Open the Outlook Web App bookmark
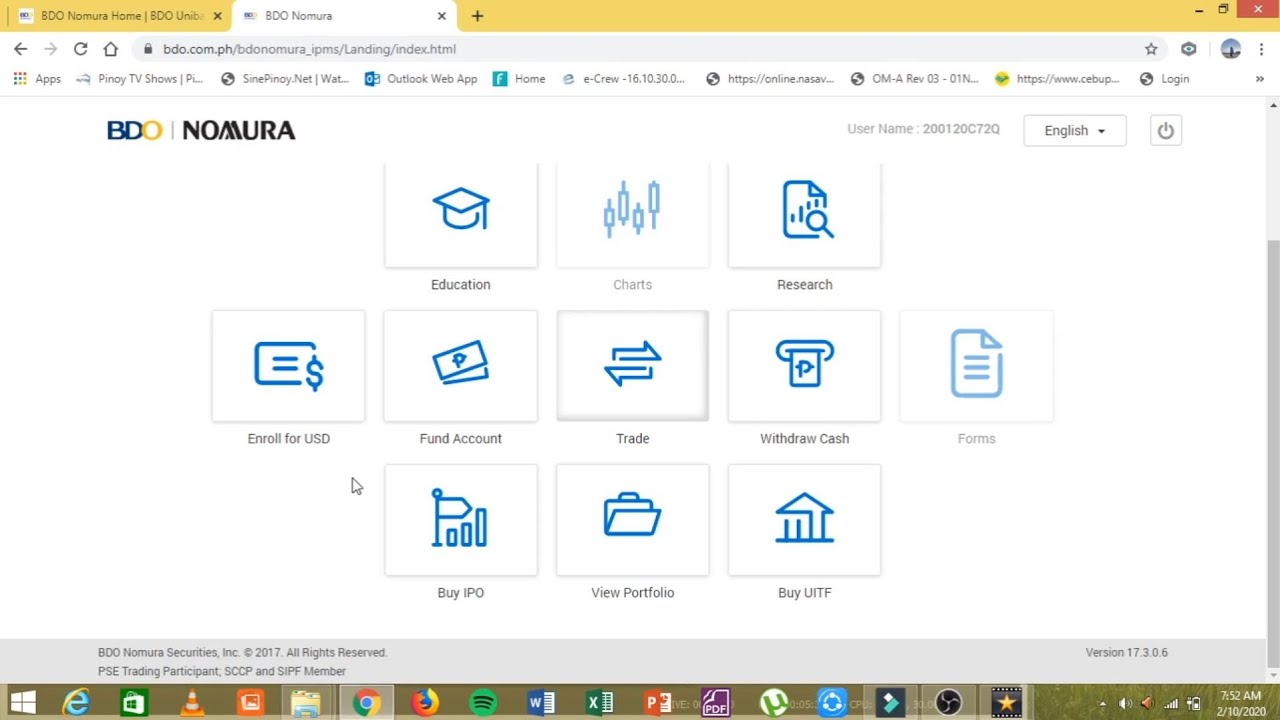Screen dimensions: 1280x720 click(421, 79)
